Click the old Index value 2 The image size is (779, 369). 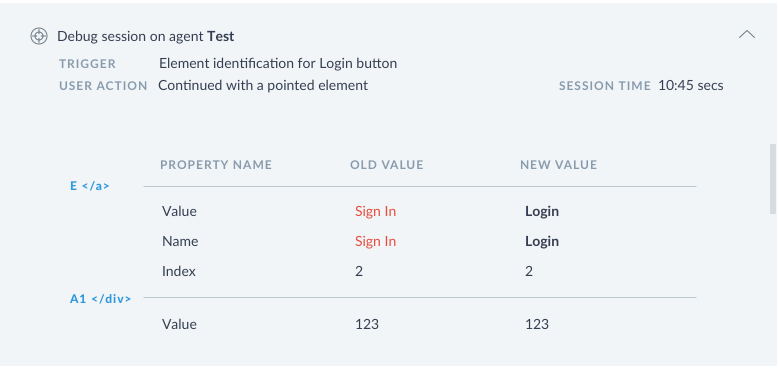359,271
